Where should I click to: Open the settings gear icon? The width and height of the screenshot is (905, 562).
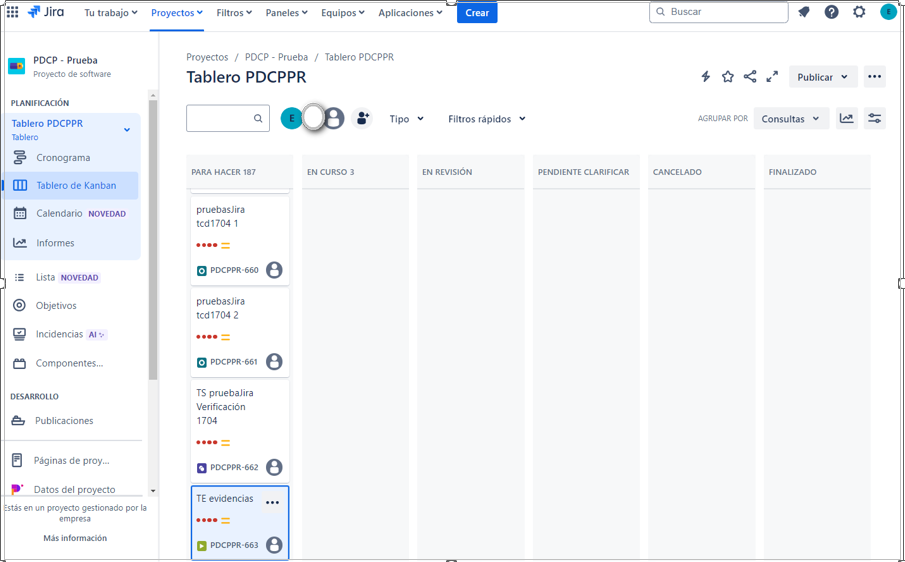(x=859, y=12)
